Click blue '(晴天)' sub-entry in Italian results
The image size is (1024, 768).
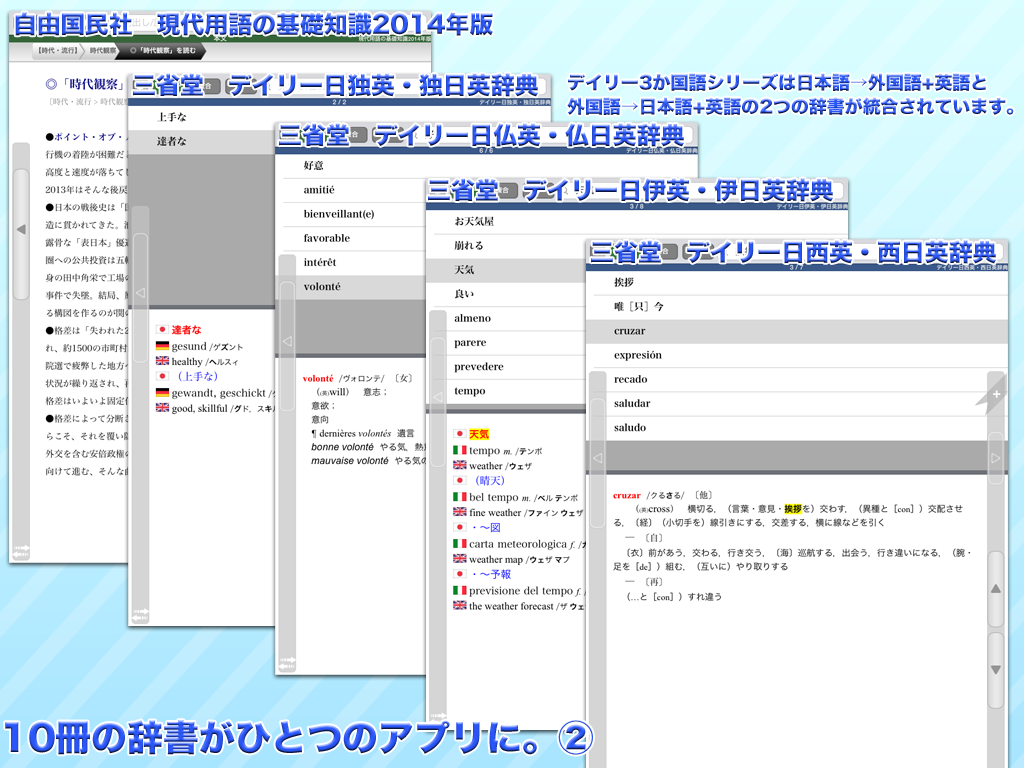tap(490, 481)
